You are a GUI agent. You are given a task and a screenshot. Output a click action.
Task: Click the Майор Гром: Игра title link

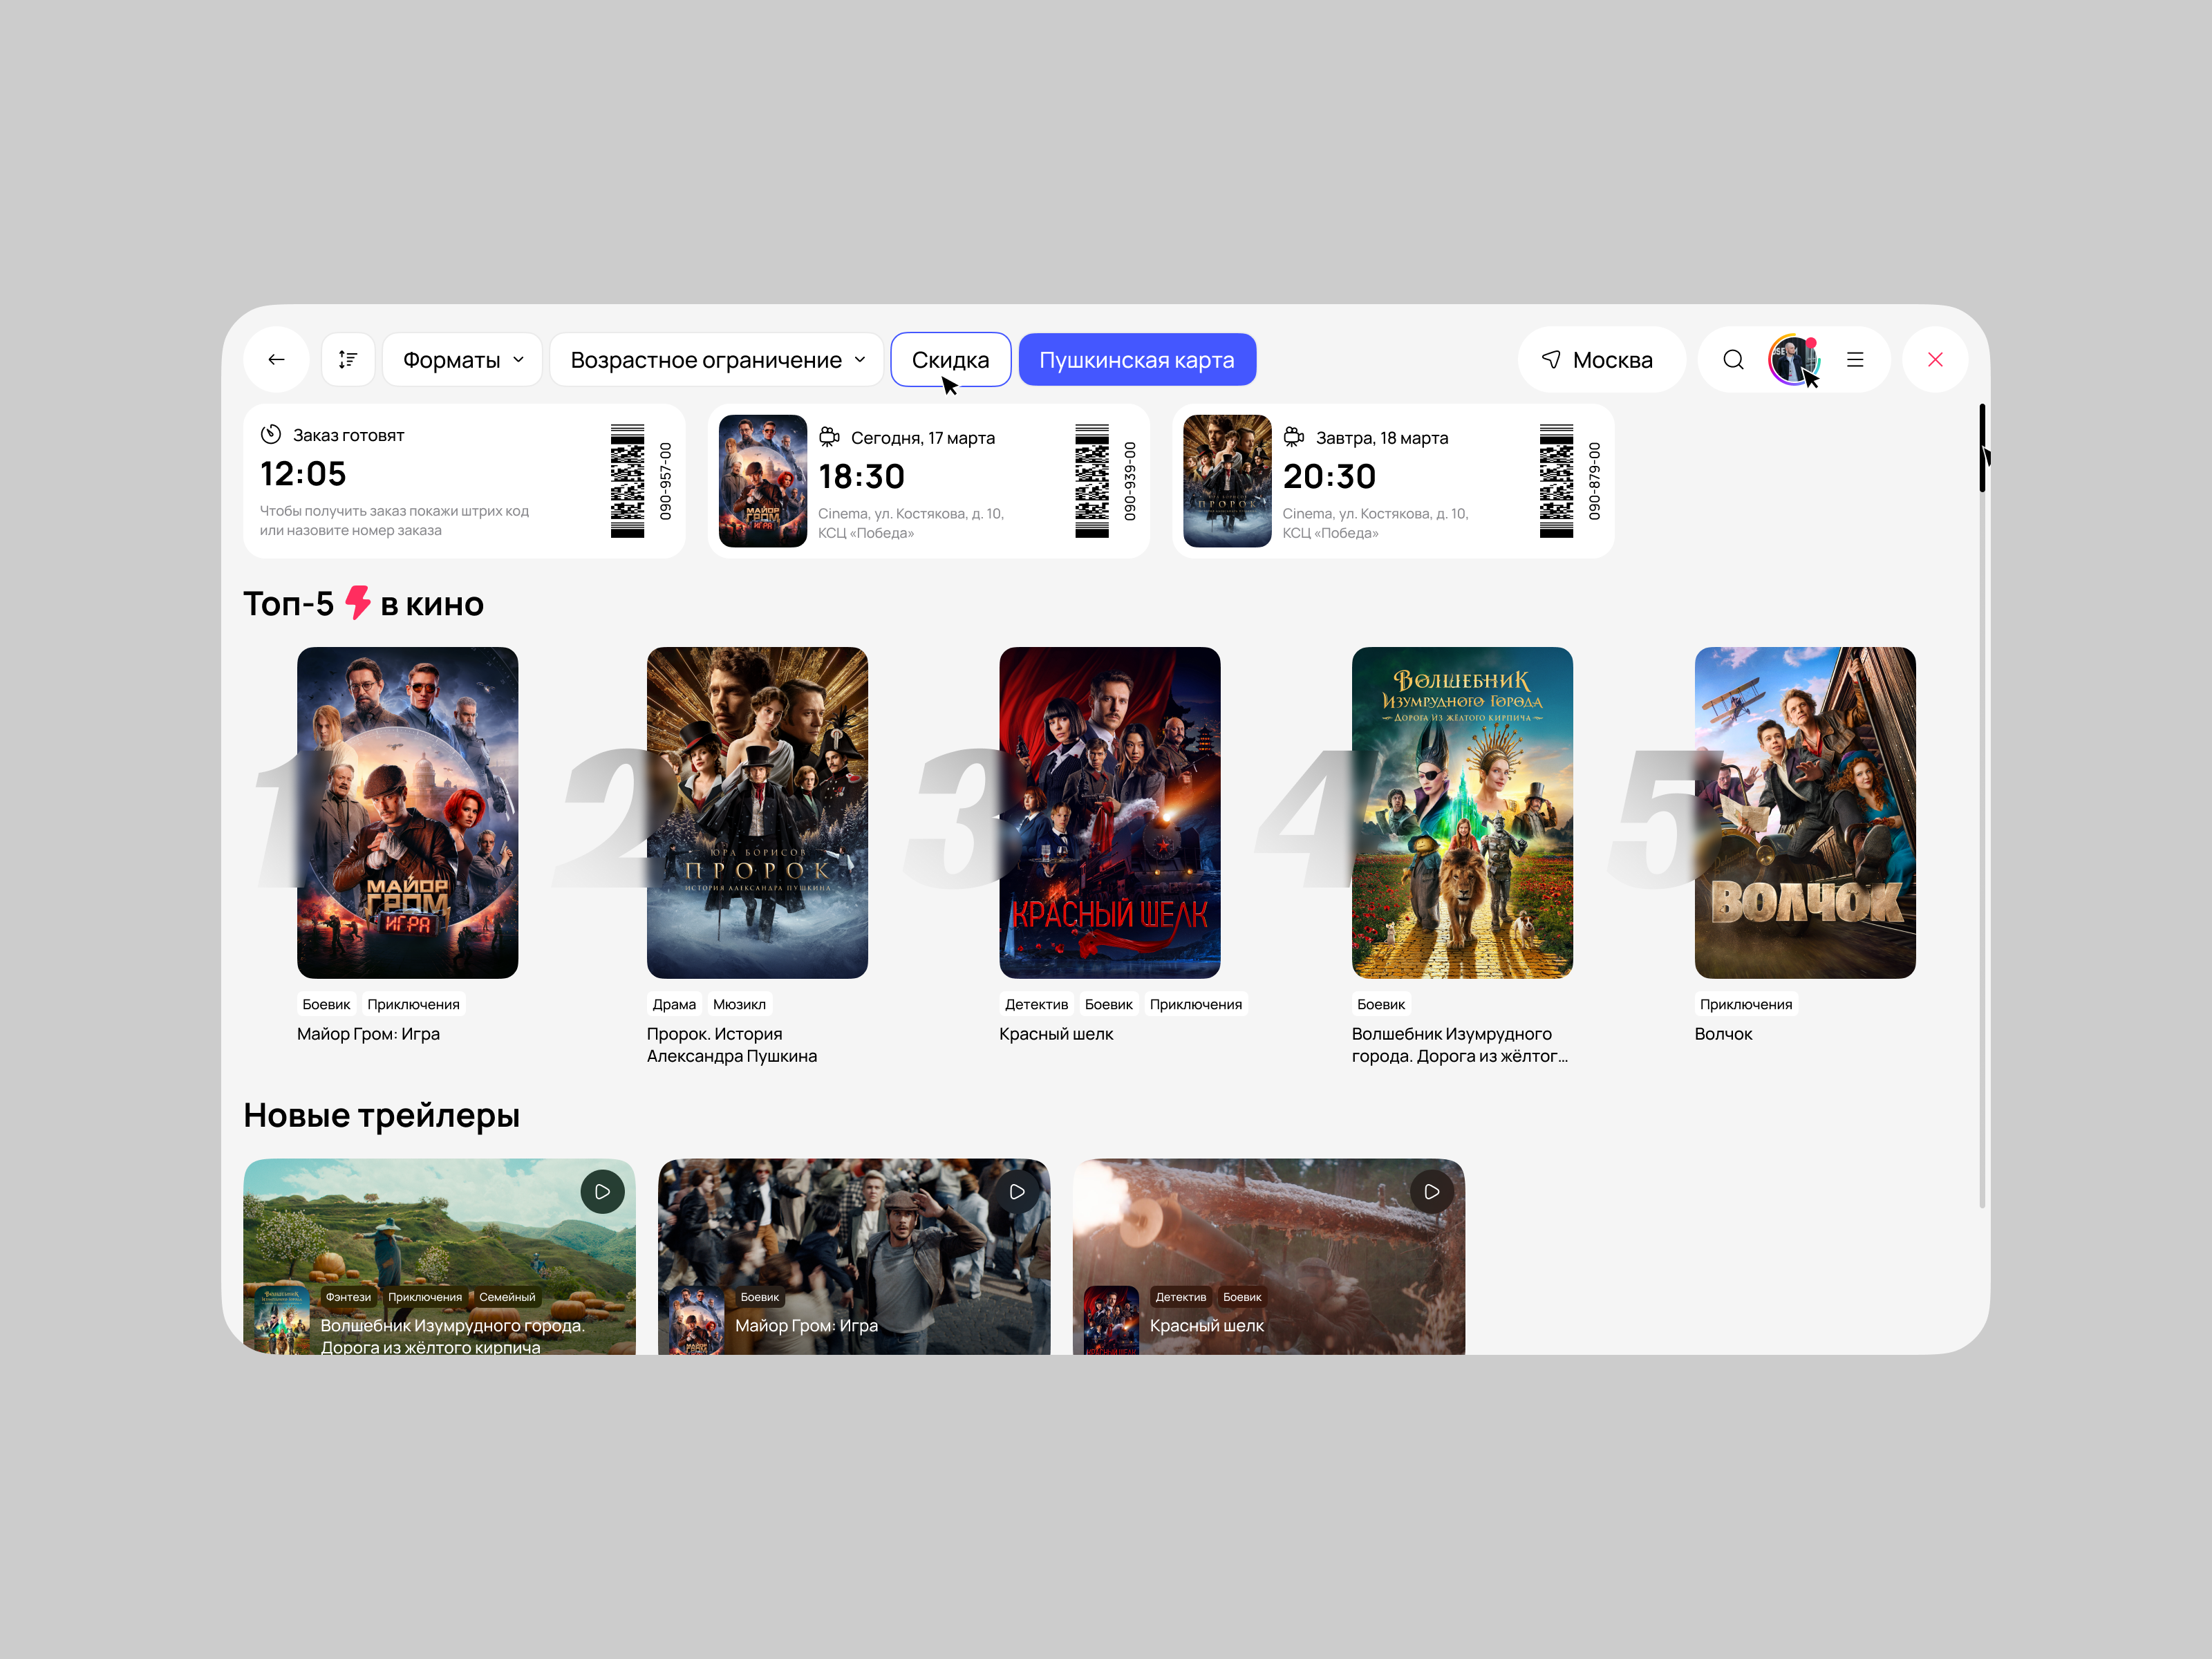[x=368, y=1034]
